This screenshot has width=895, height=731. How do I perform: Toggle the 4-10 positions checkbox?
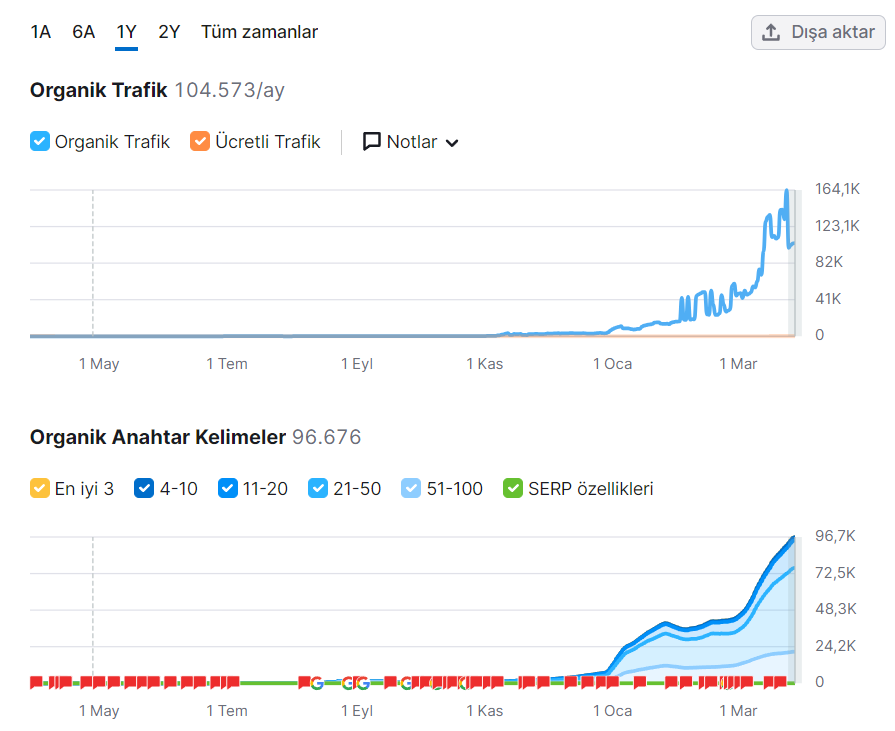tap(144, 488)
